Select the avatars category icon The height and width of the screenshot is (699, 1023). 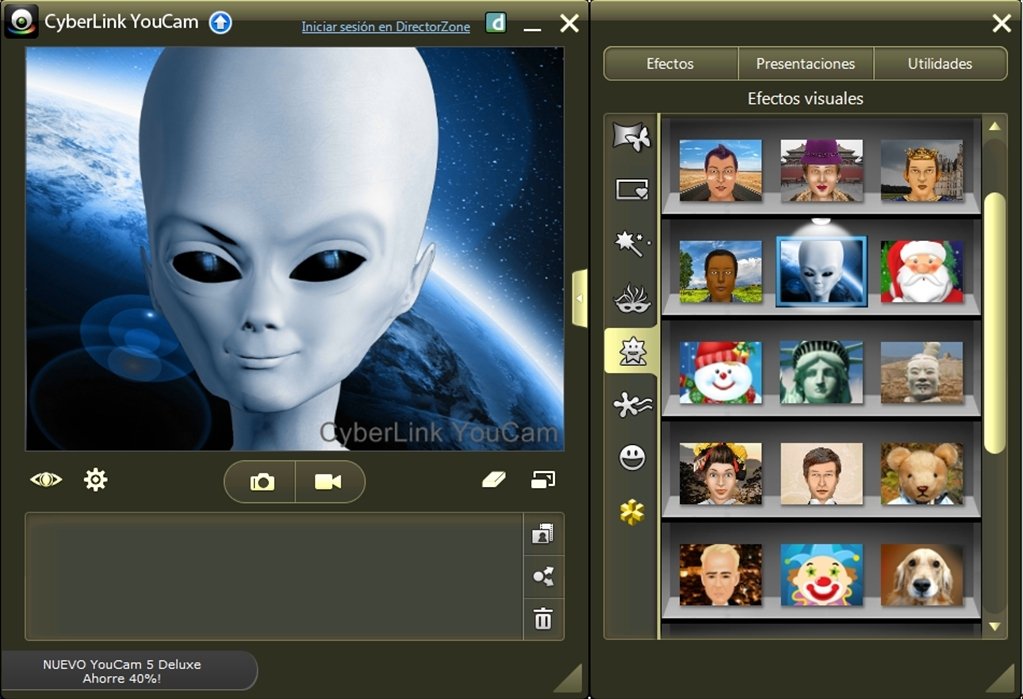632,351
